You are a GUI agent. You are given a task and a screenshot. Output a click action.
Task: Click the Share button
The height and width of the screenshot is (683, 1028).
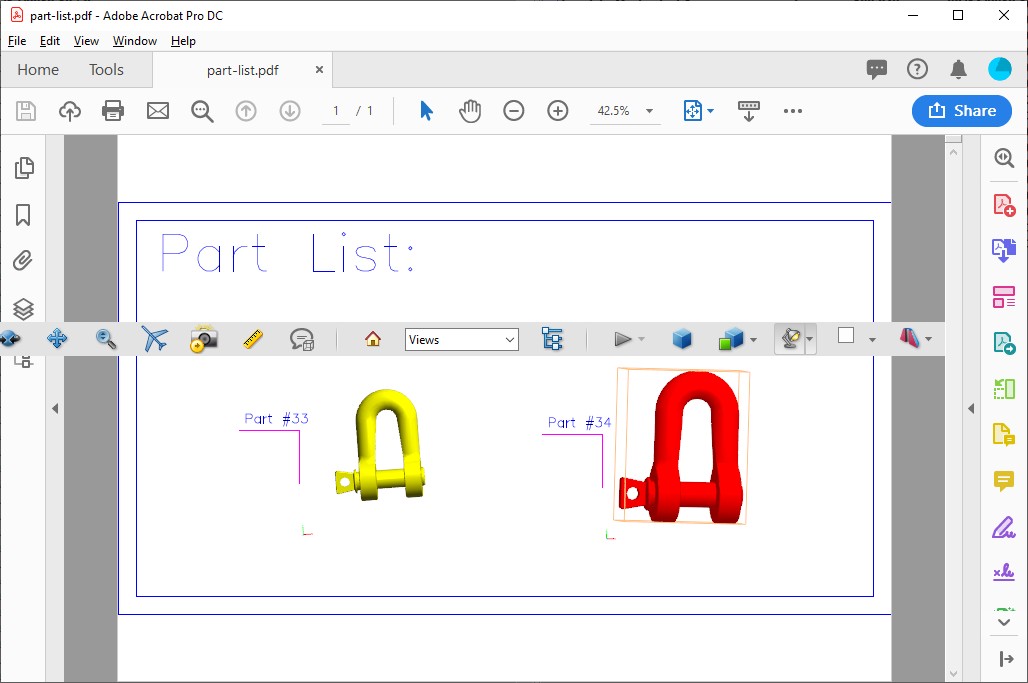coord(962,111)
